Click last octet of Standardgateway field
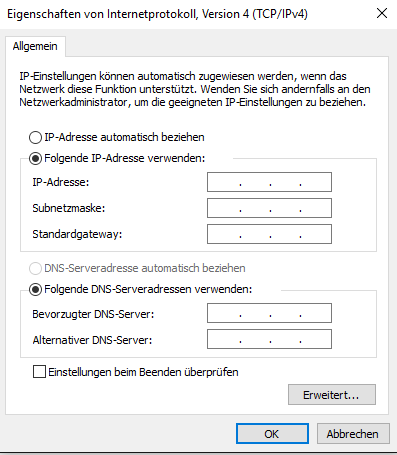Viewport: 397px width, 455px height. pos(315,234)
